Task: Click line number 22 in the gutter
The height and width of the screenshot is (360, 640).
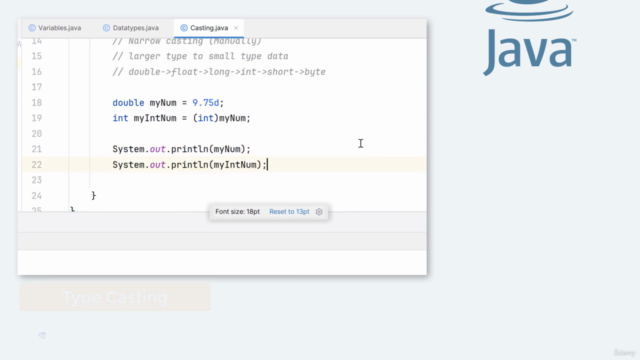Action: pyautogui.click(x=37, y=164)
